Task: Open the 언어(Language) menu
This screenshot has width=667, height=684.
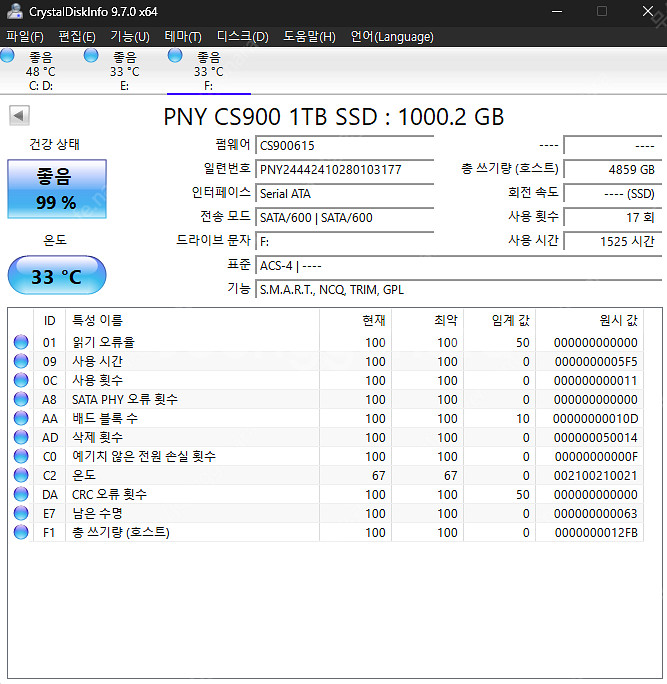Action: pyautogui.click(x=392, y=37)
